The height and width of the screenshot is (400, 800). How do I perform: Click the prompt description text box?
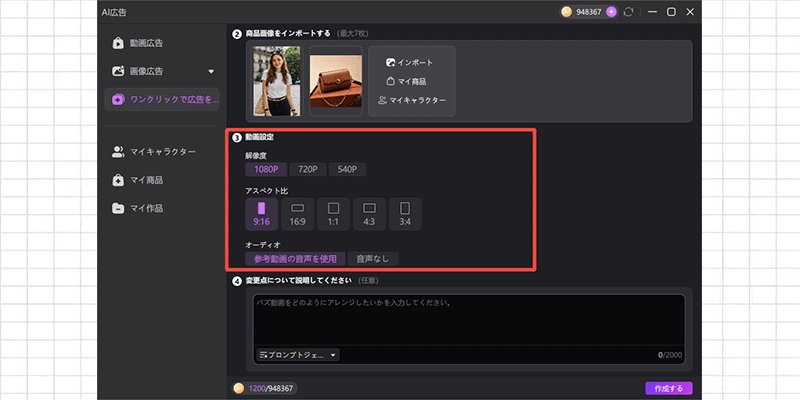(469, 320)
